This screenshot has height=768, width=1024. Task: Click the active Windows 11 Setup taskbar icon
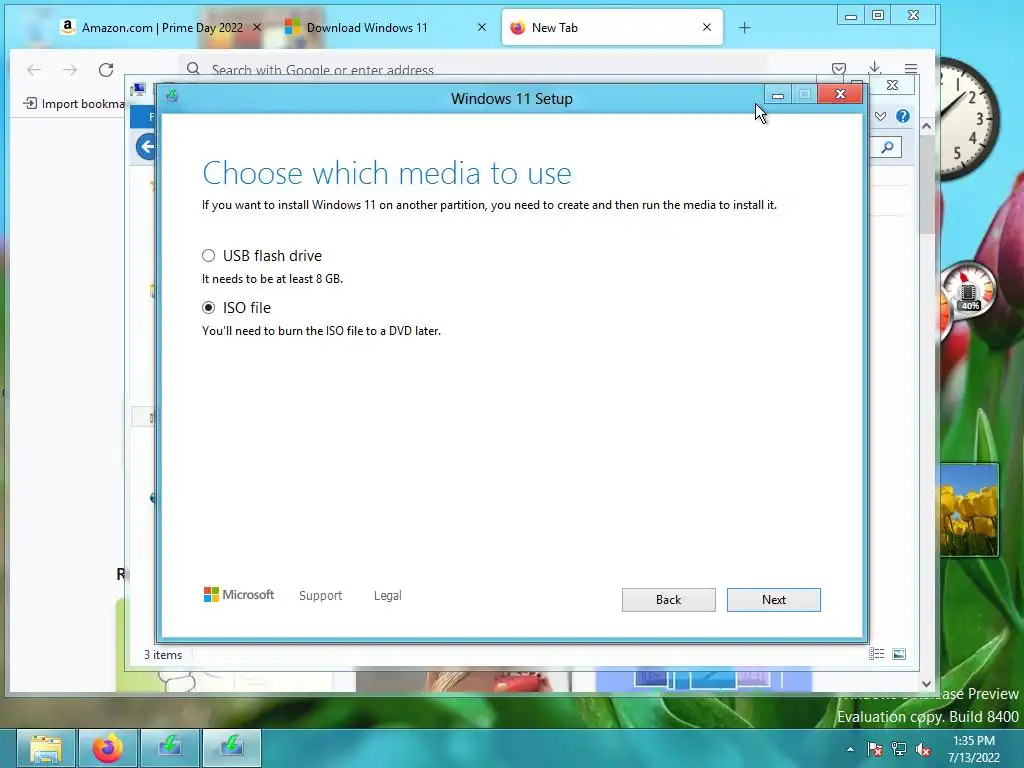[232, 748]
